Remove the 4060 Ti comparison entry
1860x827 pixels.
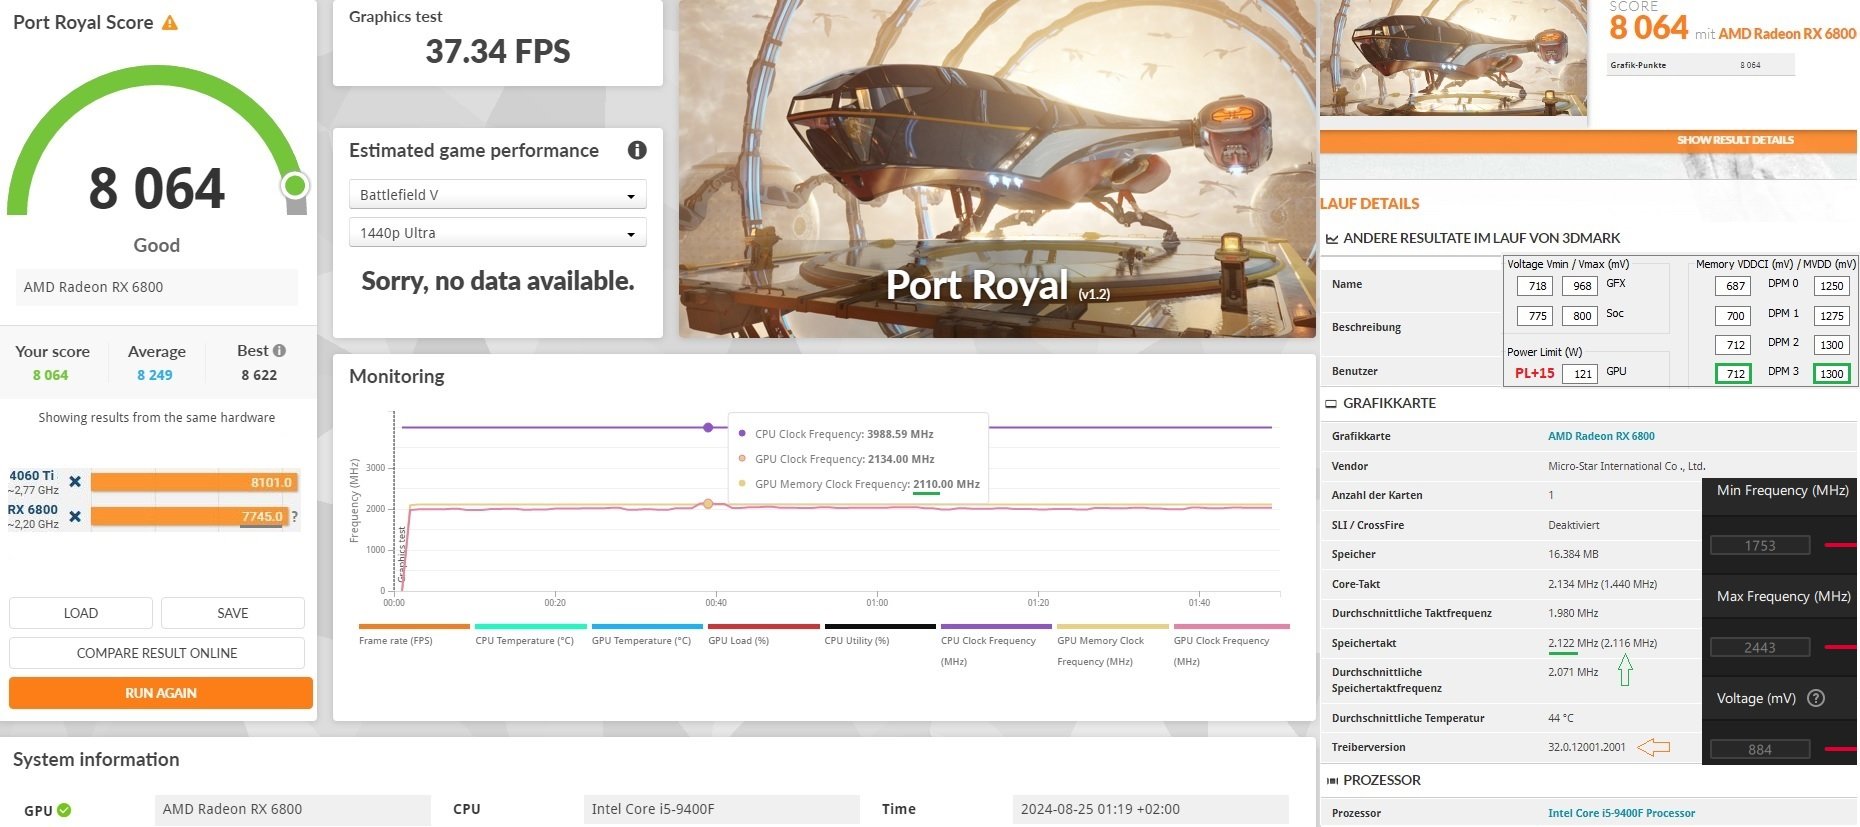click(75, 482)
